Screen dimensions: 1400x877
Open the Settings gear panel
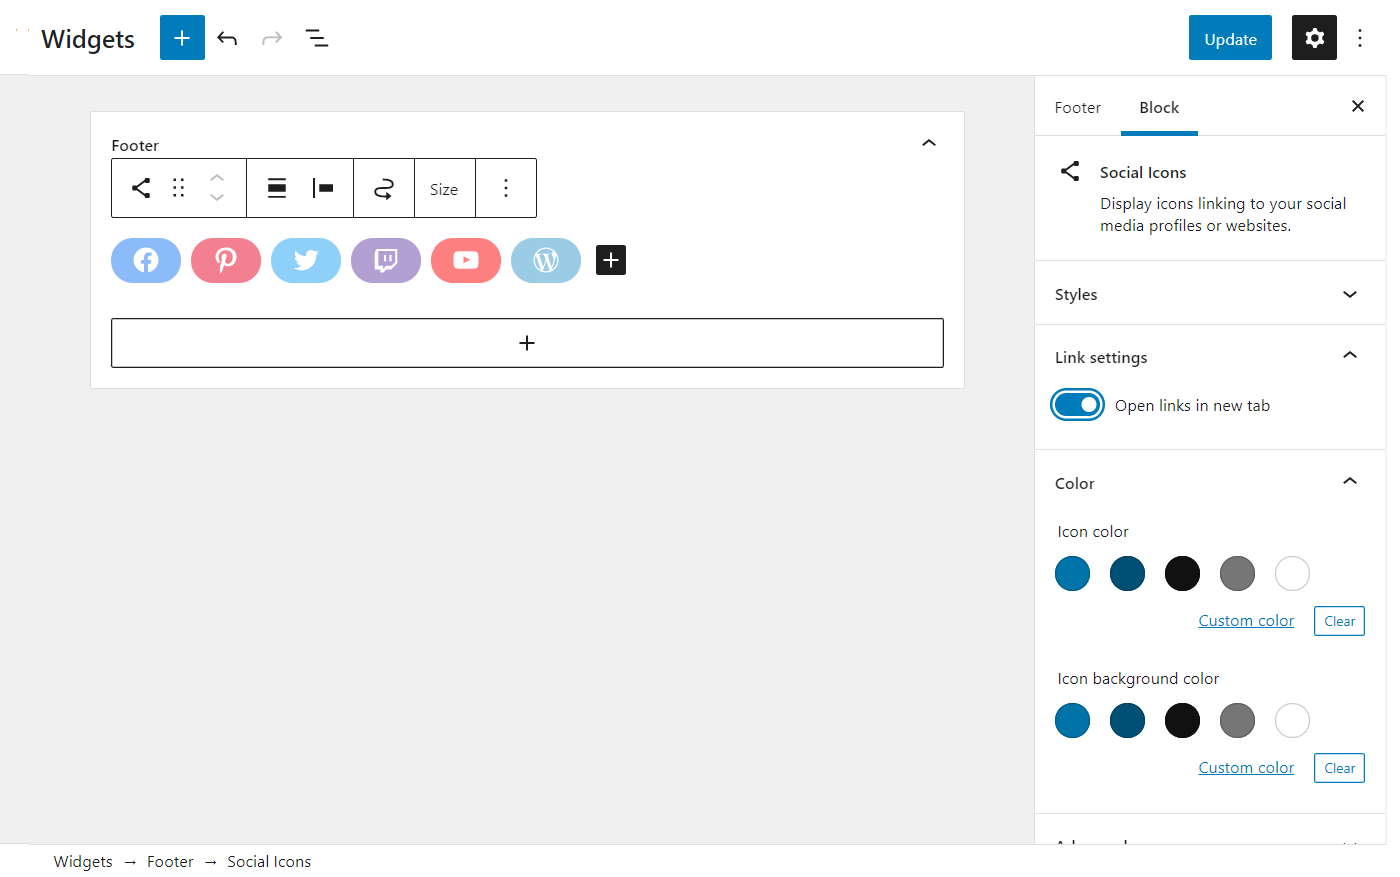(x=1313, y=37)
